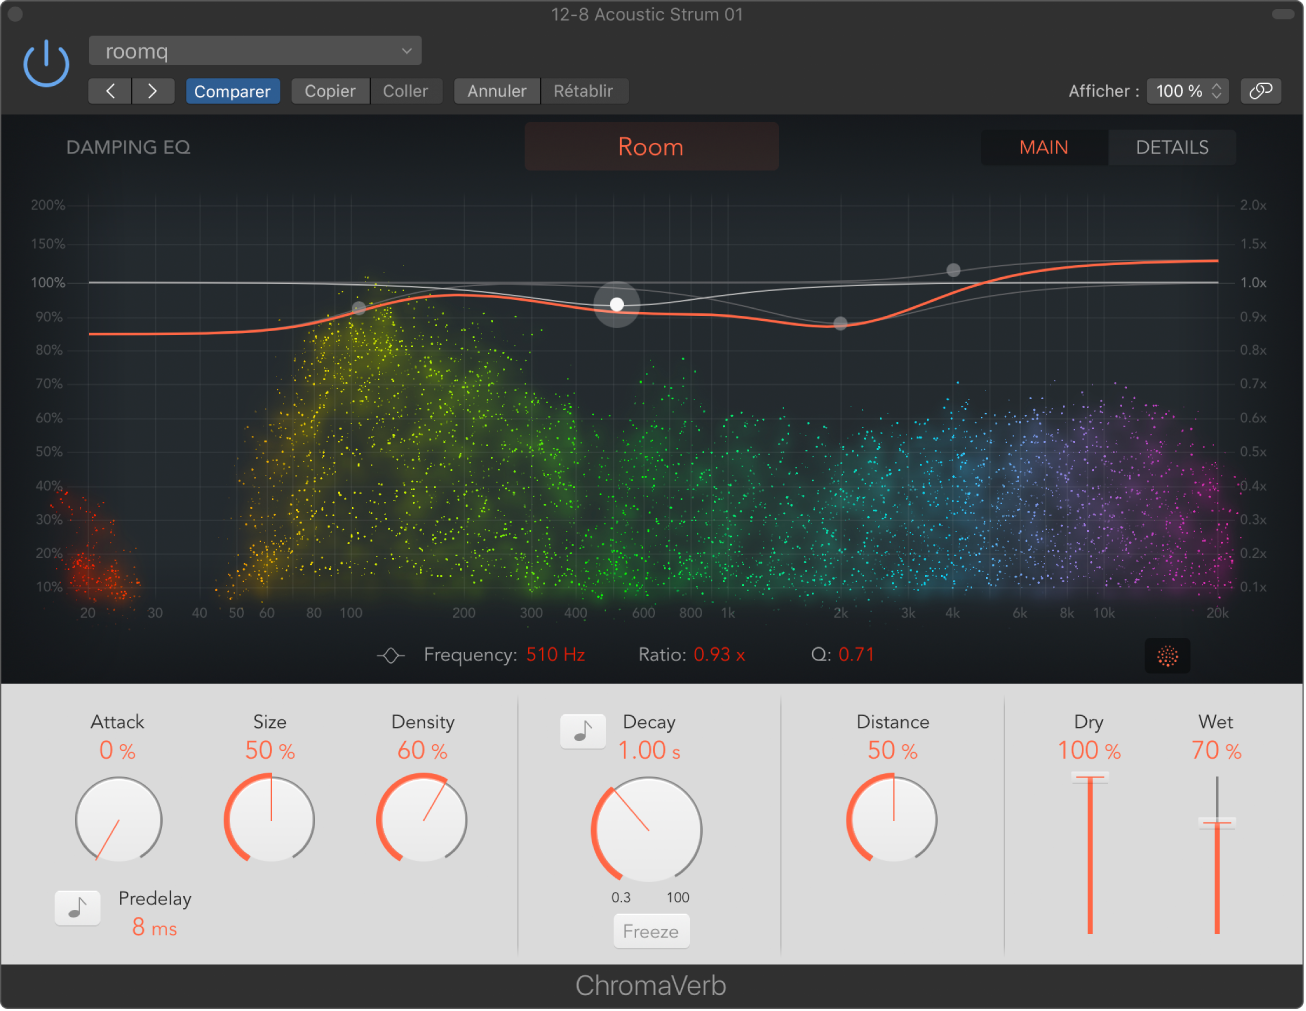Screen dimensions: 1306x1011
Task: Switch to the DETAILS tab
Action: [1172, 147]
